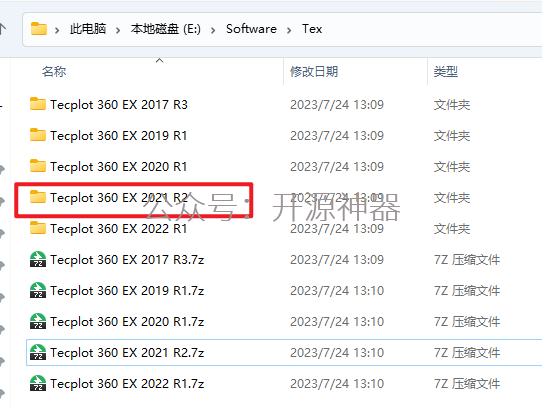Viewport: 542px width, 408px height.
Task: Click 7z archive icon of 2022 R1.7z
Action: pos(38,383)
